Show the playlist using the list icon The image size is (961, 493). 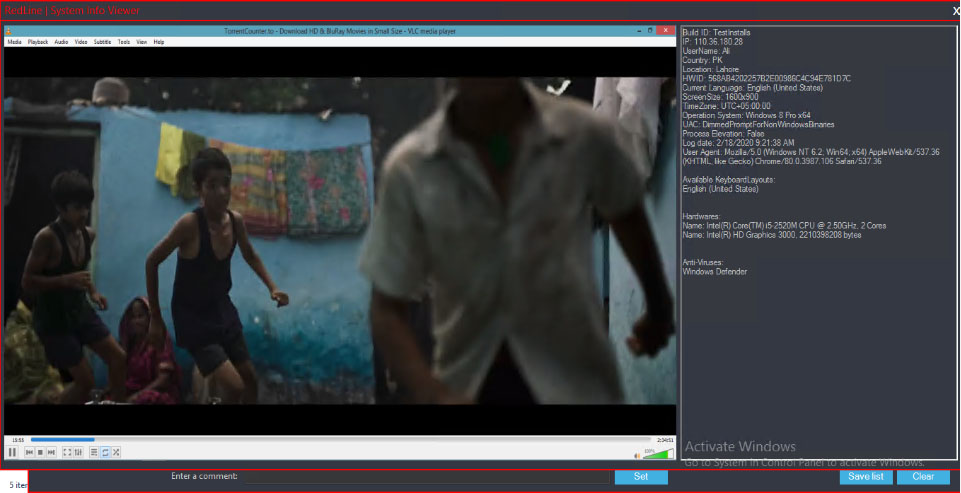point(94,453)
